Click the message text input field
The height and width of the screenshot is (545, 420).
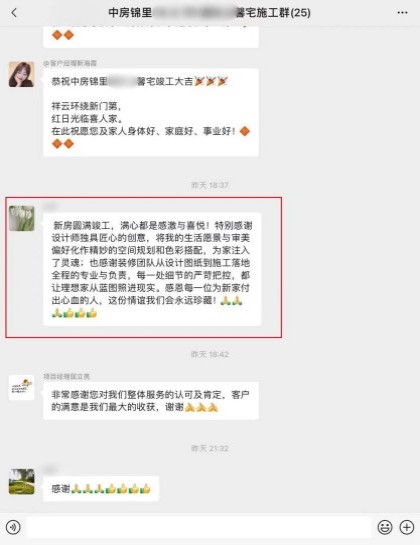[x=199, y=527]
